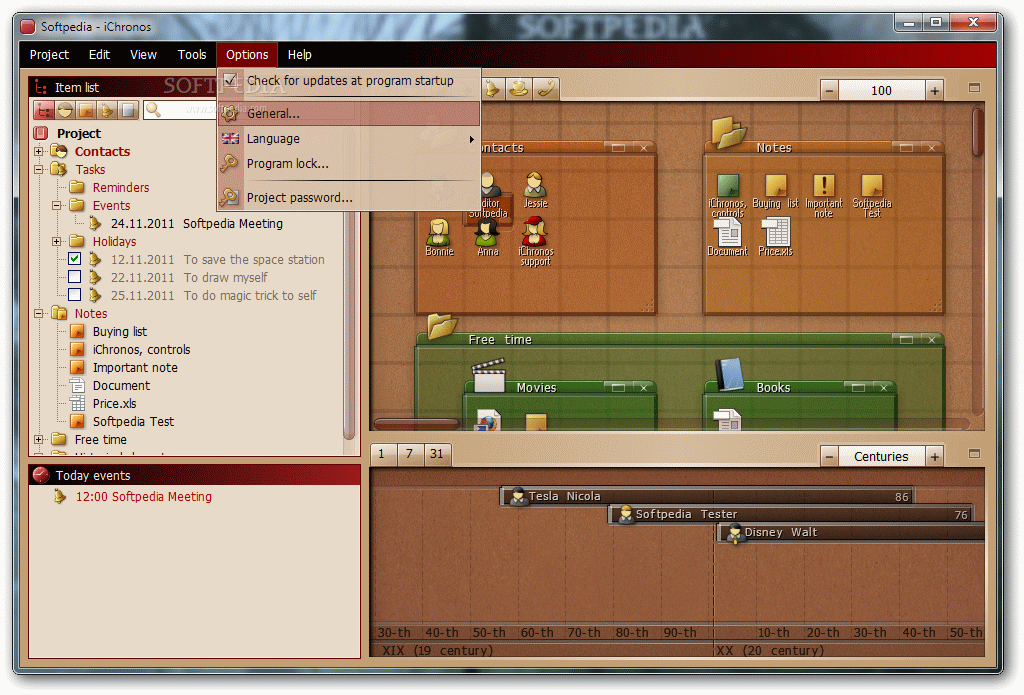
Task: Expand the Contacts tree node
Action: [x=39, y=152]
